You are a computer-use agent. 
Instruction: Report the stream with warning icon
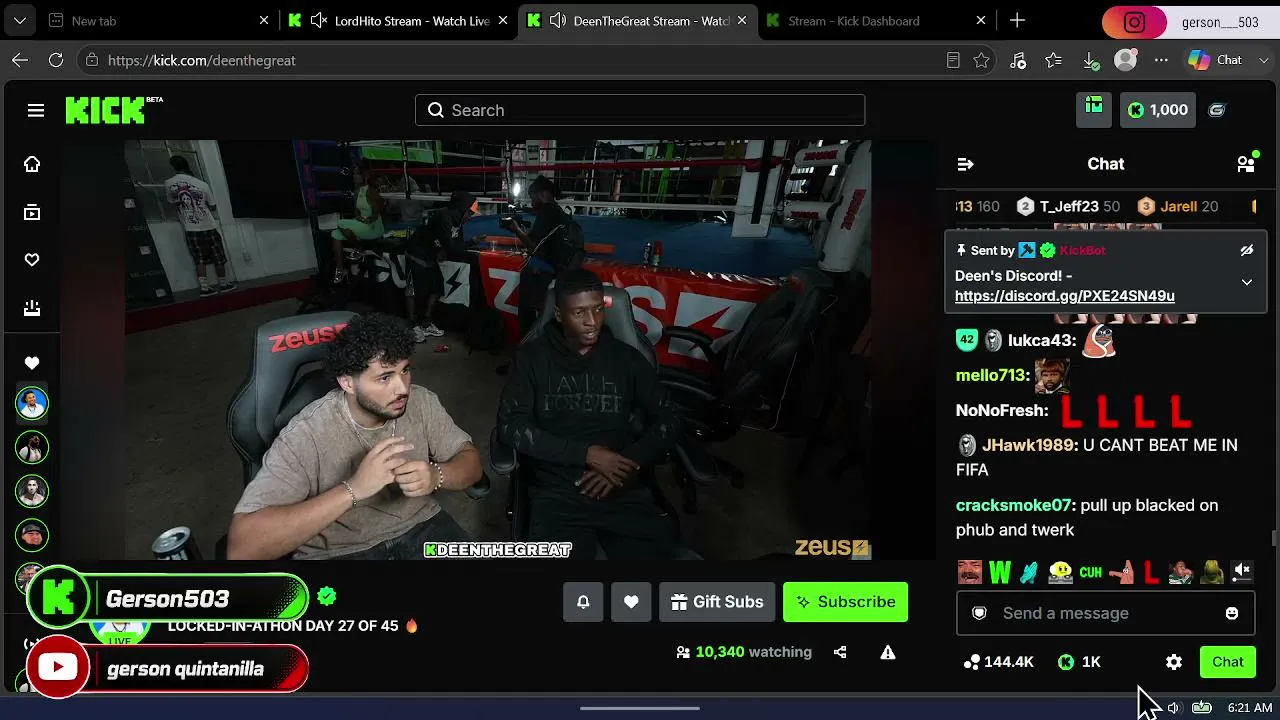[888, 652]
